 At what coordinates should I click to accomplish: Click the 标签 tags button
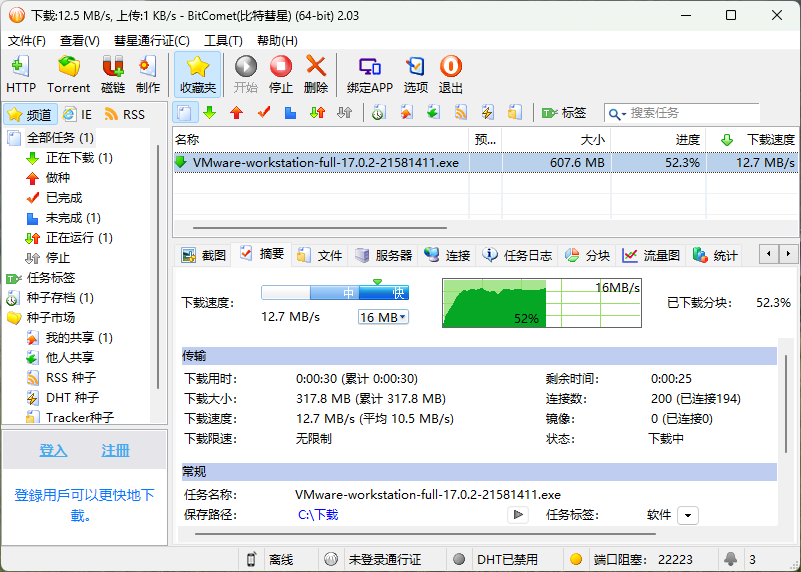click(563, 113)
